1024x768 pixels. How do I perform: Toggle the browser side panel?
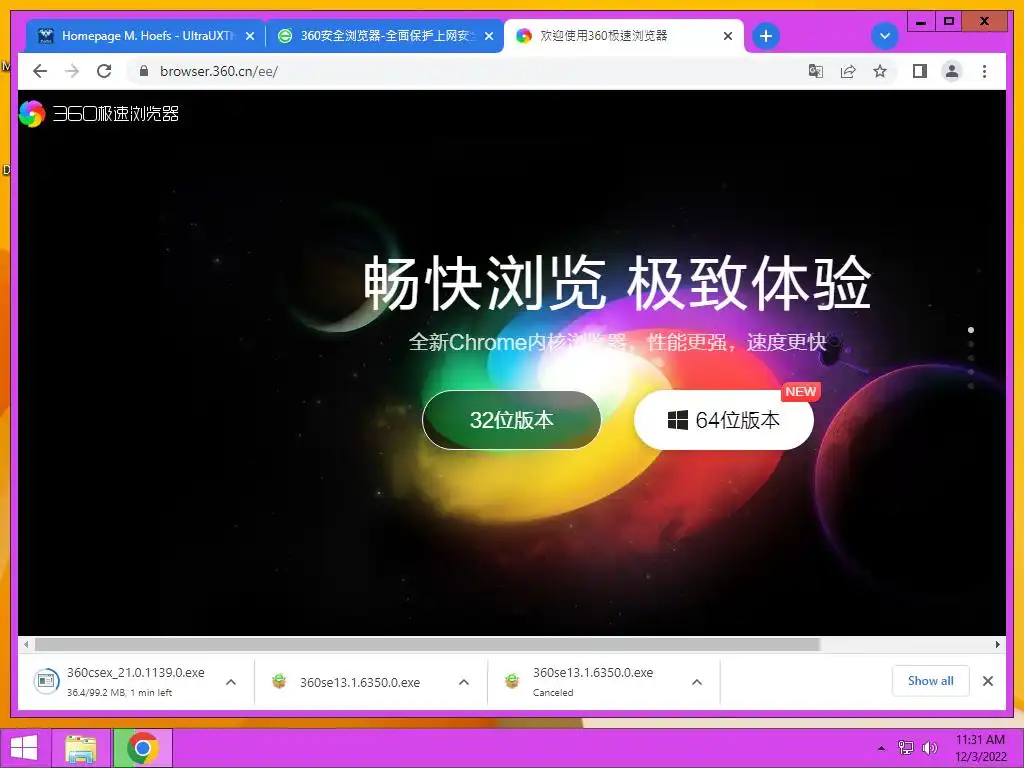point(920,71)
